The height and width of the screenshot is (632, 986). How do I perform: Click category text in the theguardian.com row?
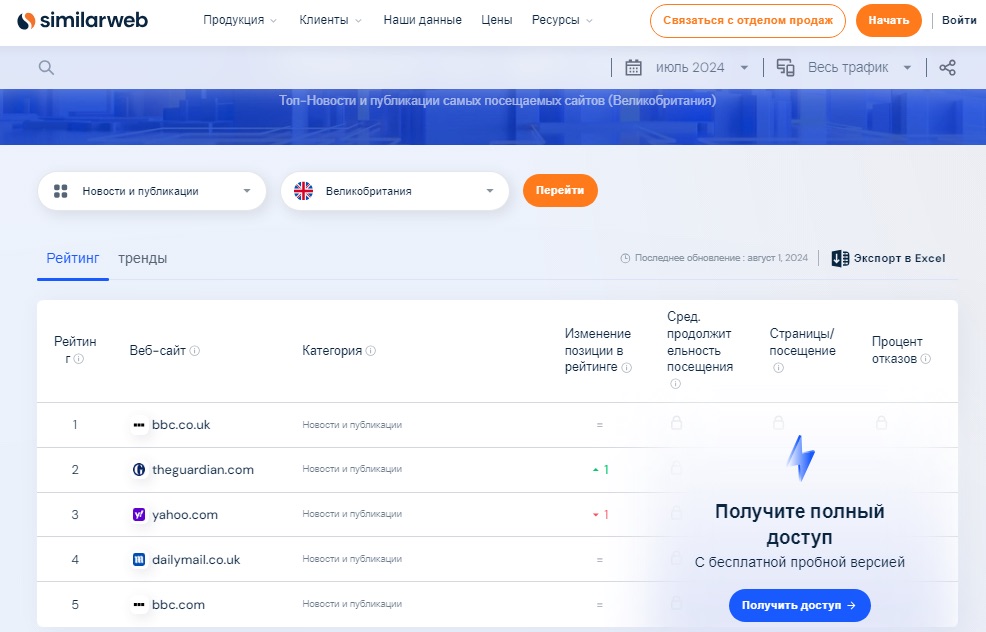(x=352, y=469)
